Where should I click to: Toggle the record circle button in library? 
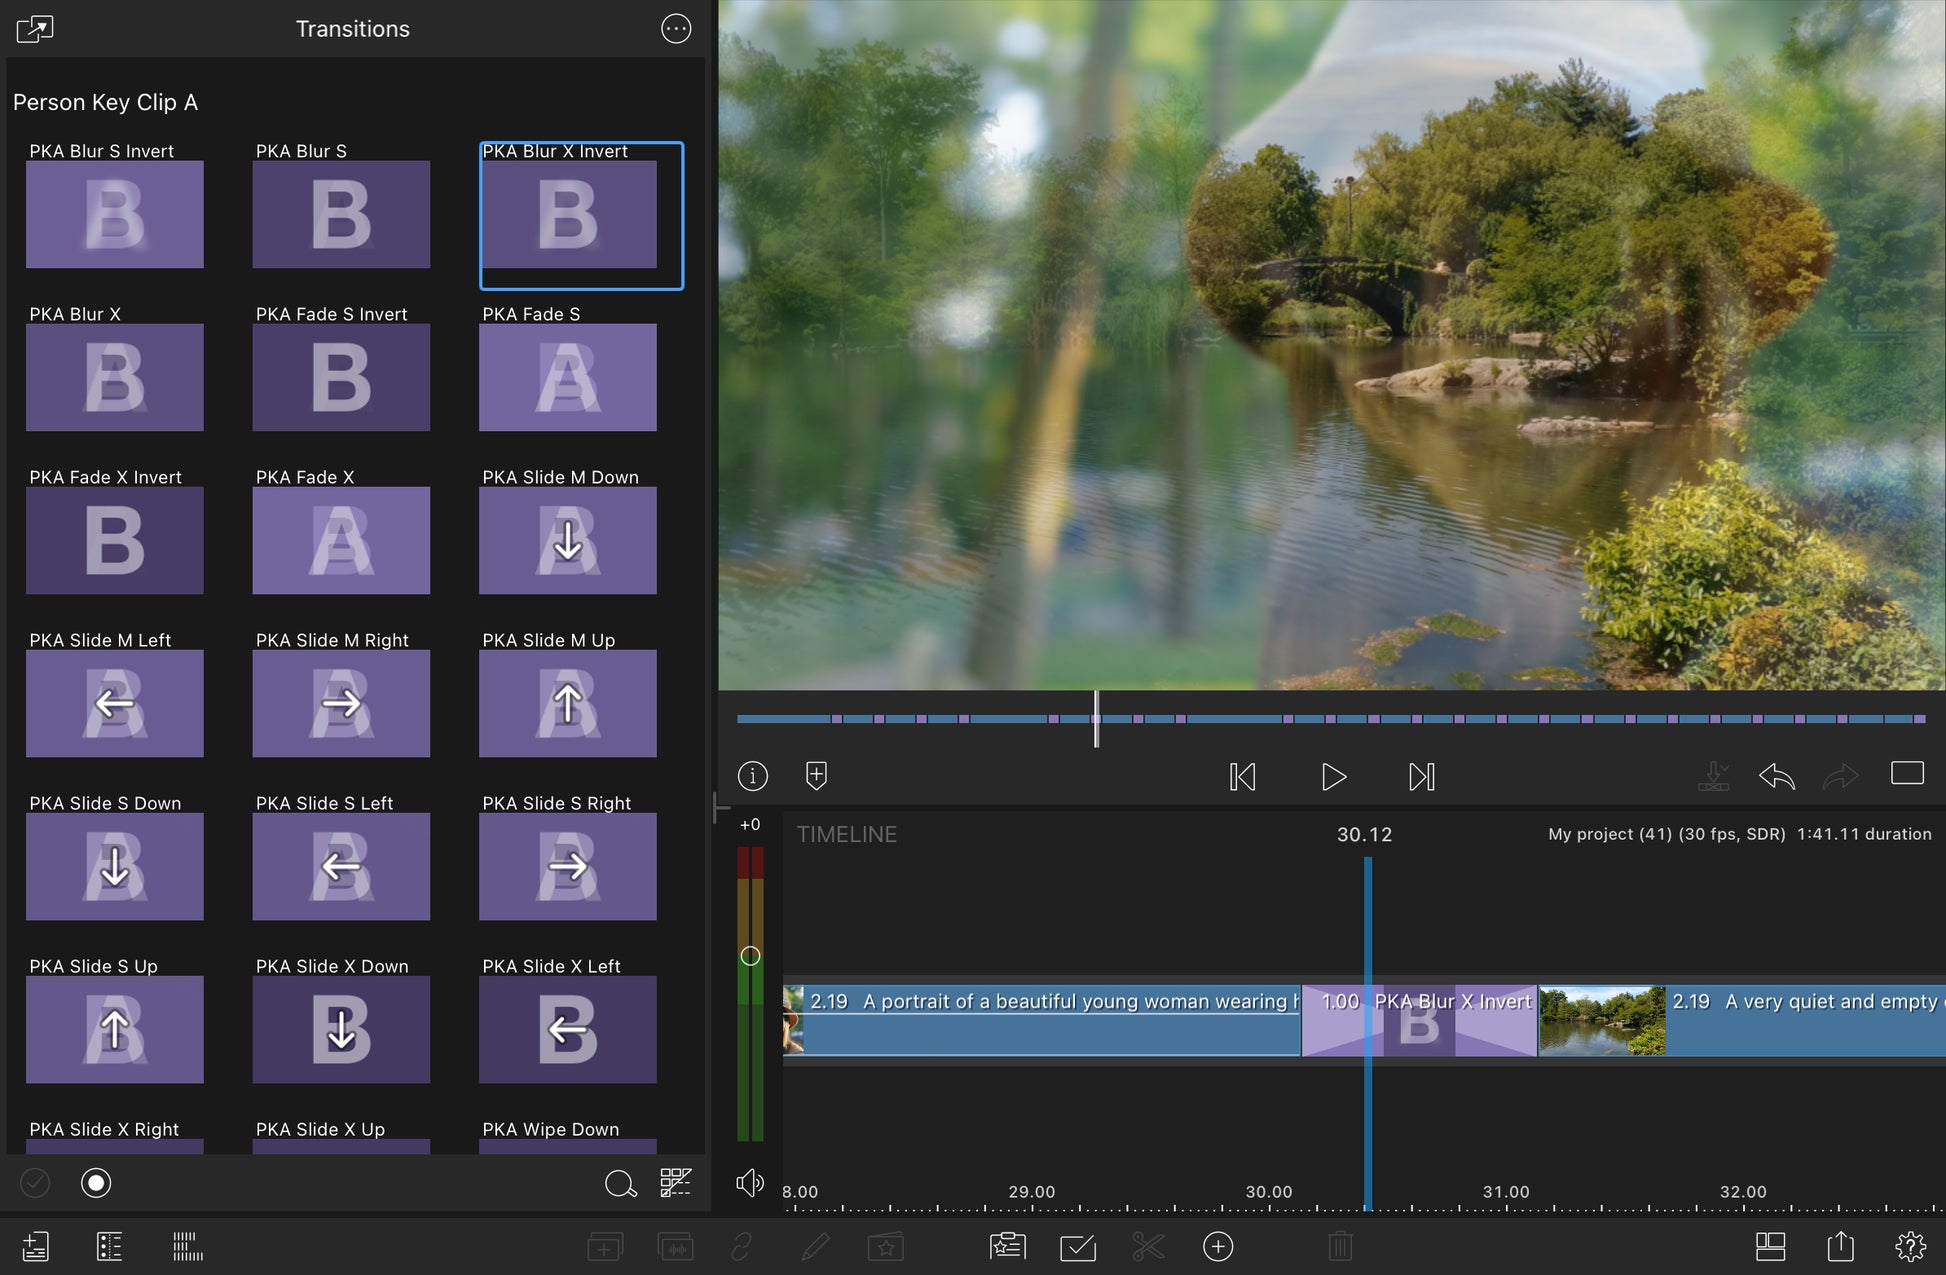[96, 1183]
